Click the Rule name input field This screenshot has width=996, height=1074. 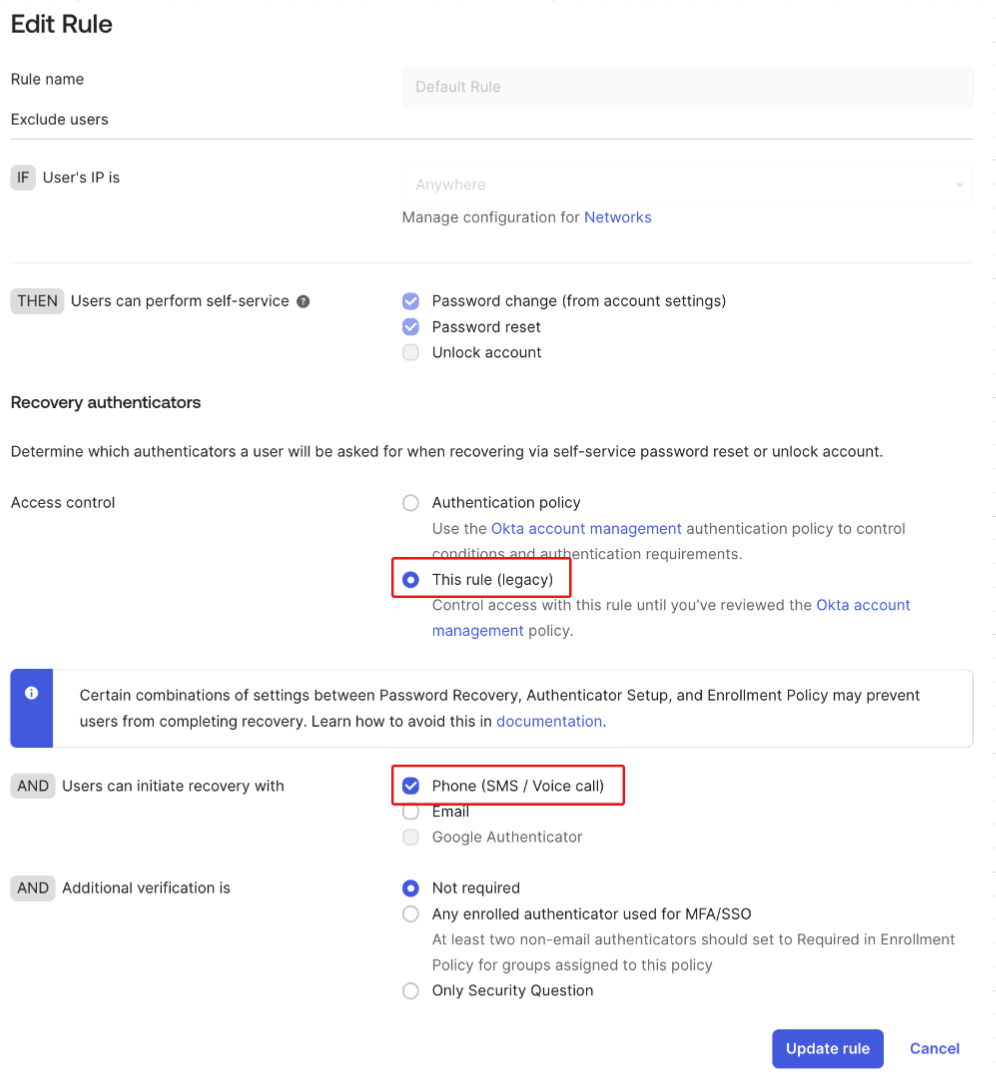pyautogui.click(x=687, y=87)
